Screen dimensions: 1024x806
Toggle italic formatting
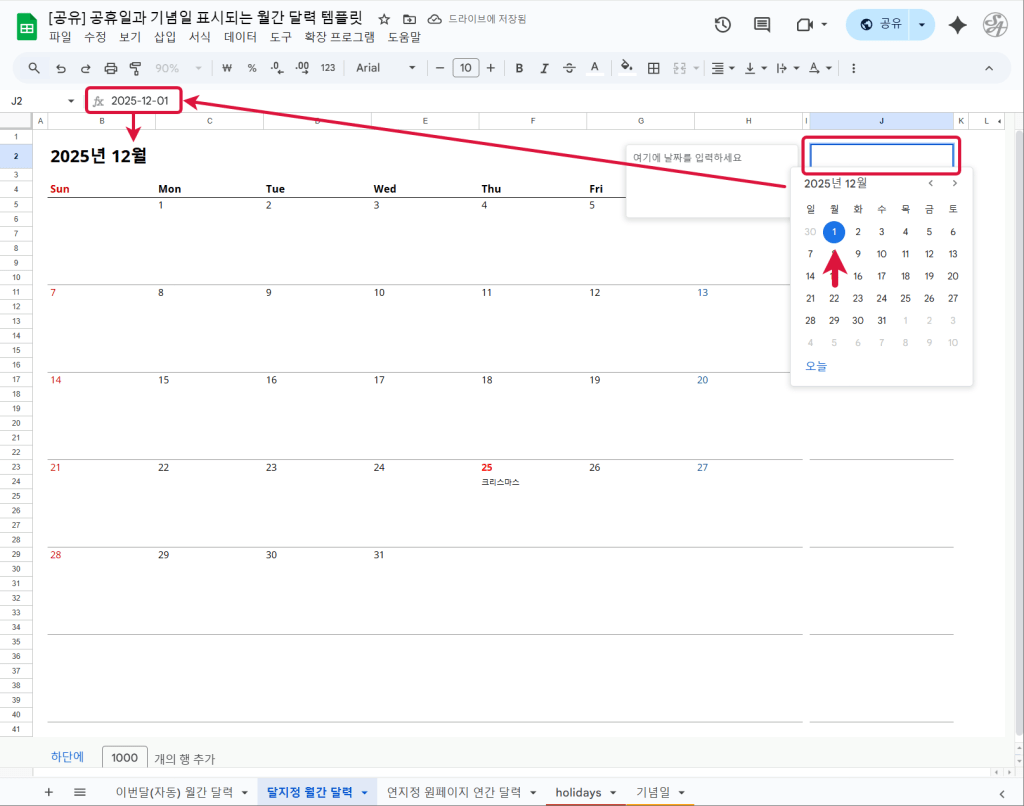click(544, 68)
